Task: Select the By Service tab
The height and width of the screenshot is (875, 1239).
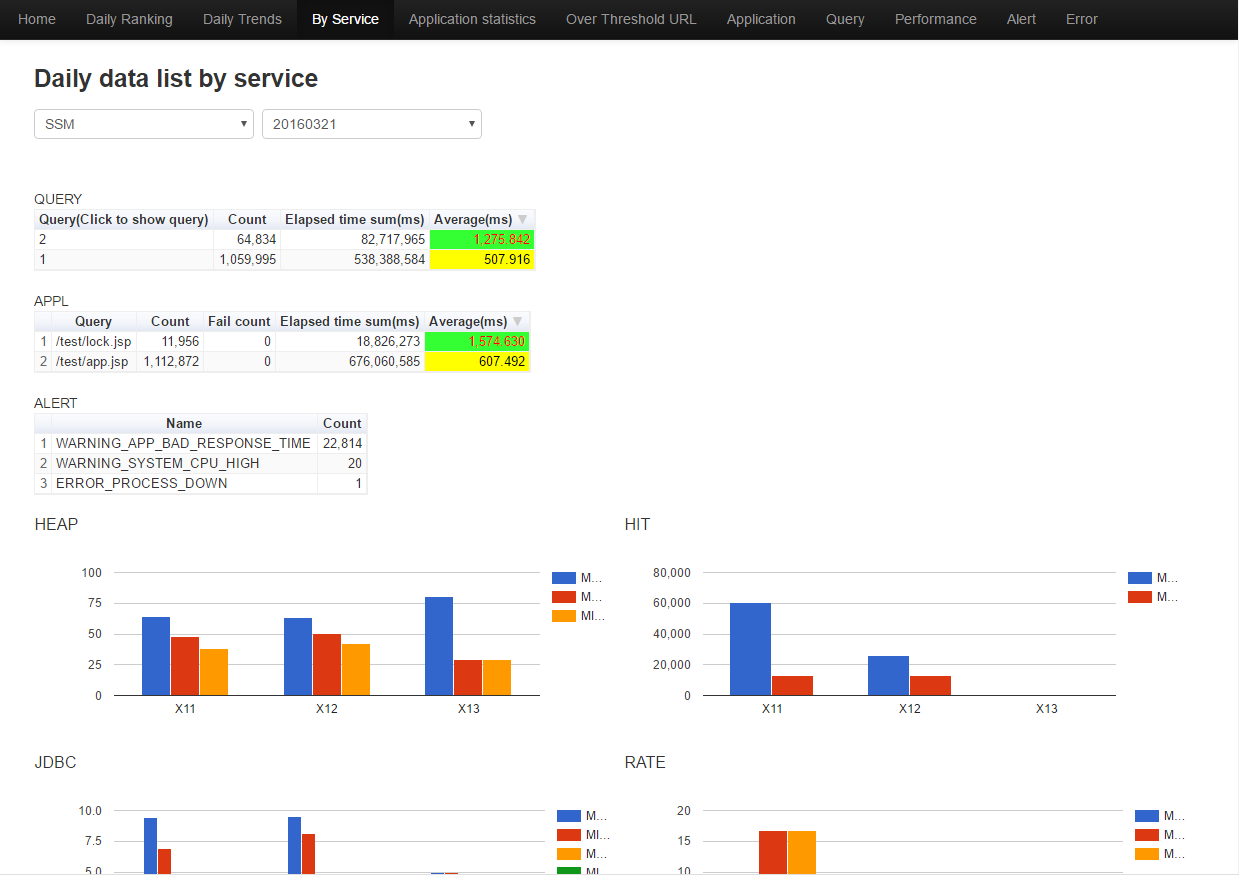Action: 345,19
